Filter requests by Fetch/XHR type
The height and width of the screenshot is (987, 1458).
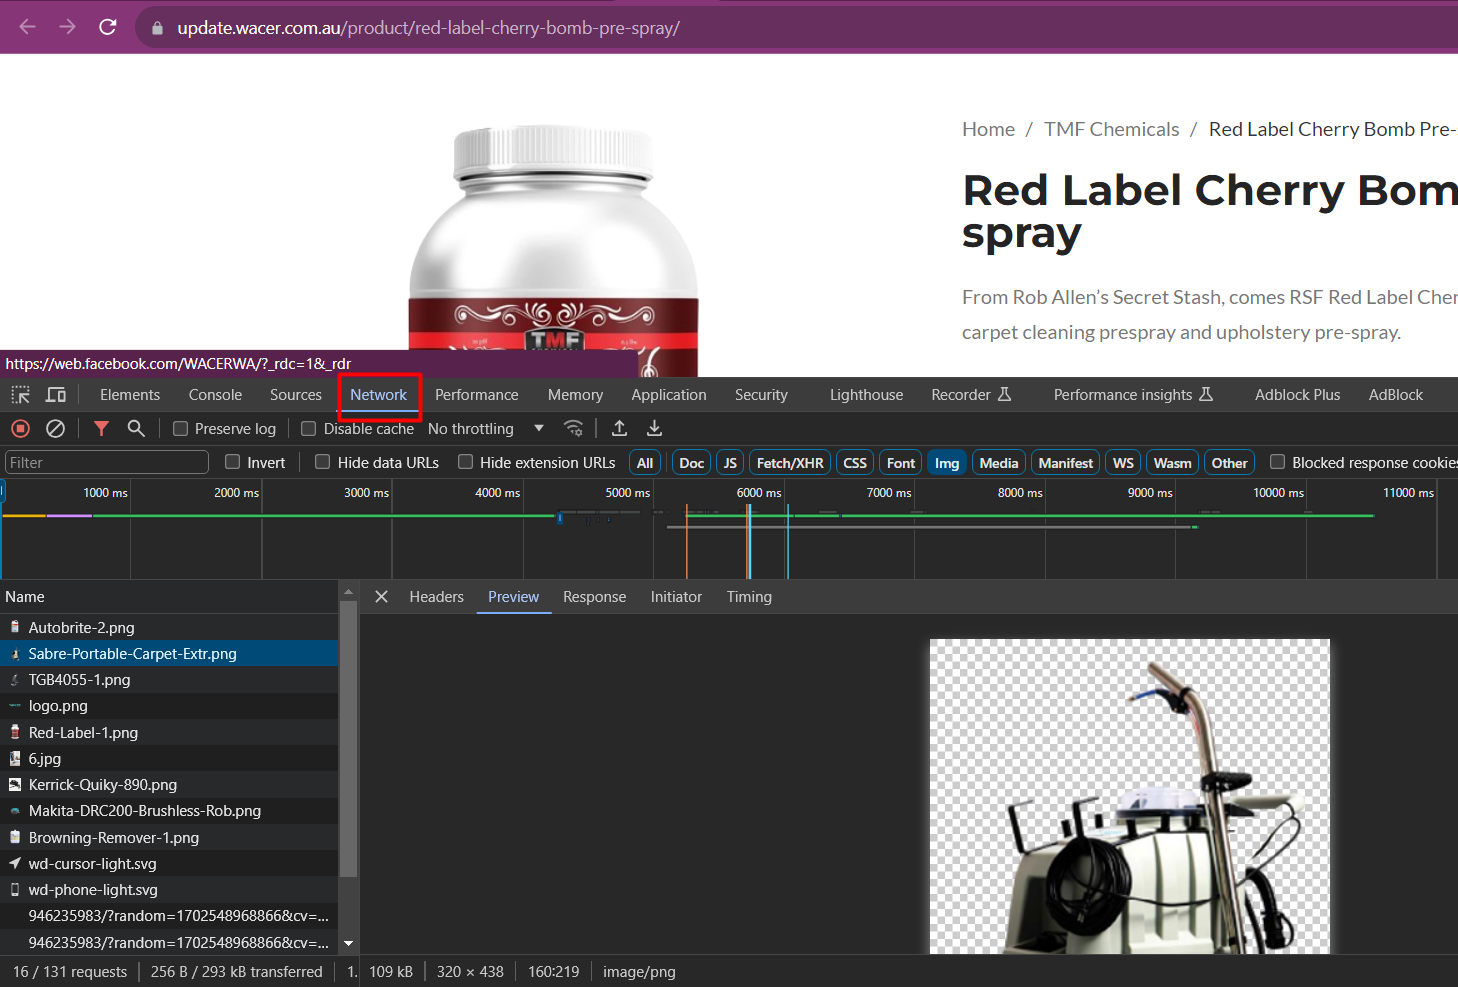[x=790, y=463]
